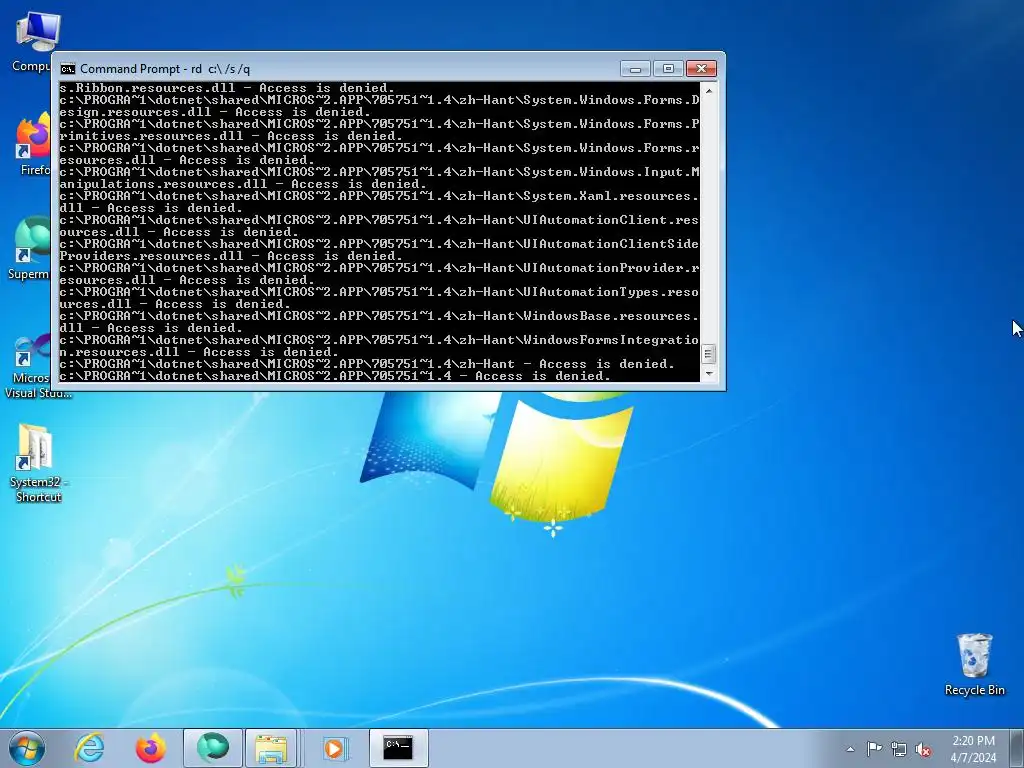1024x768 pixels.
Task: Click the top line 's.Ribbon.resources.dll - Access is denied.'
Action: (227, 88)
